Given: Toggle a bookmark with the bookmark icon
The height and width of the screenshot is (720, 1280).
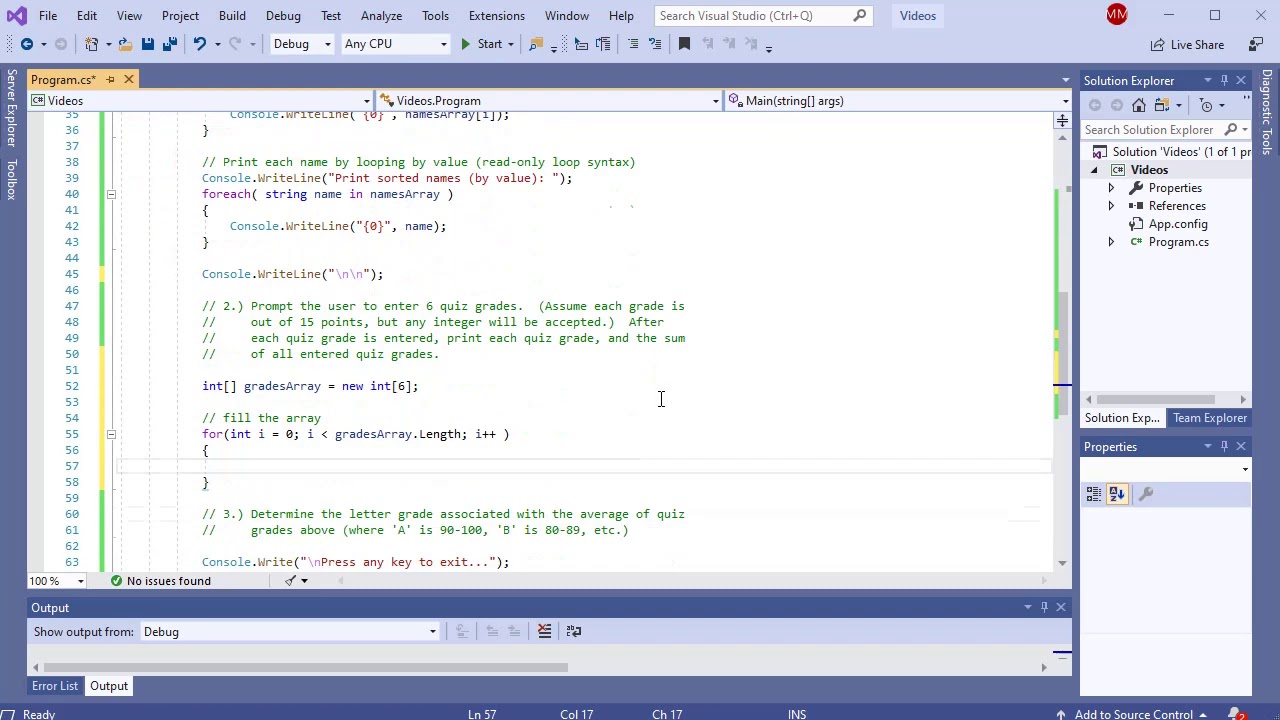Looking at the screenshot, I should 685,44.
